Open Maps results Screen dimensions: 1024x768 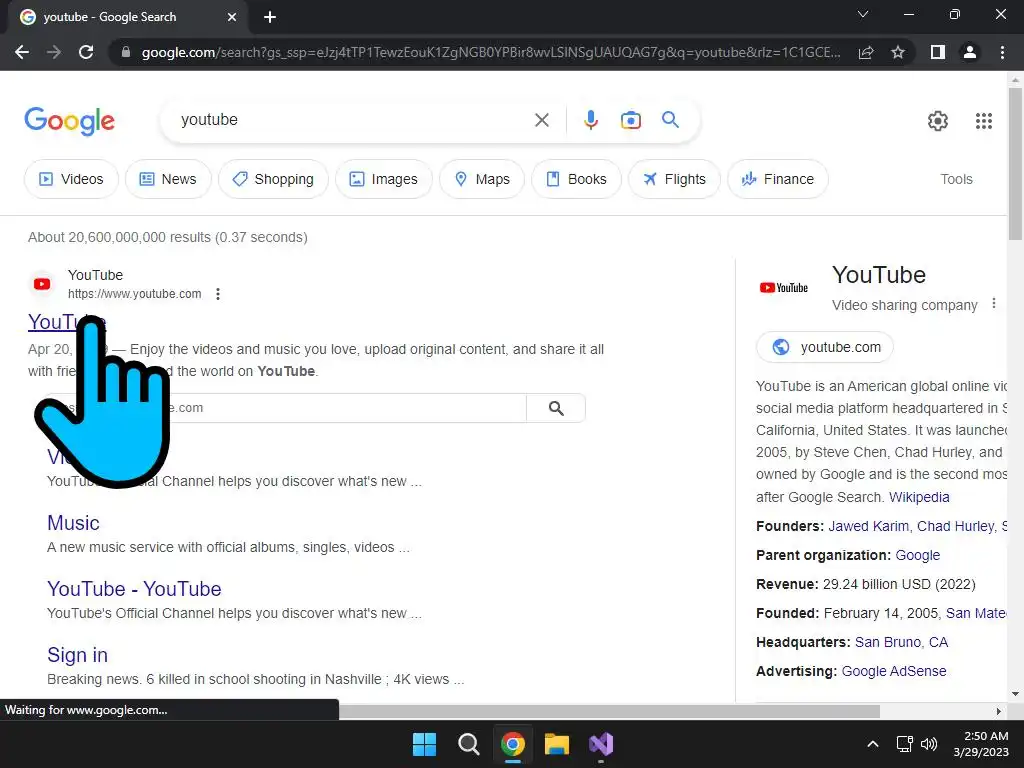click(482, 179)
